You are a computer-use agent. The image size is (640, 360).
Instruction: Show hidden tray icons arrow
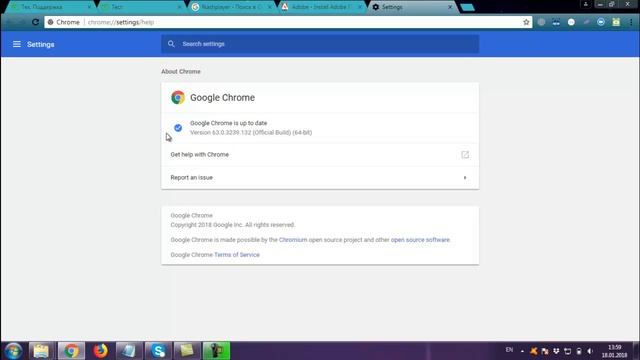522,351
